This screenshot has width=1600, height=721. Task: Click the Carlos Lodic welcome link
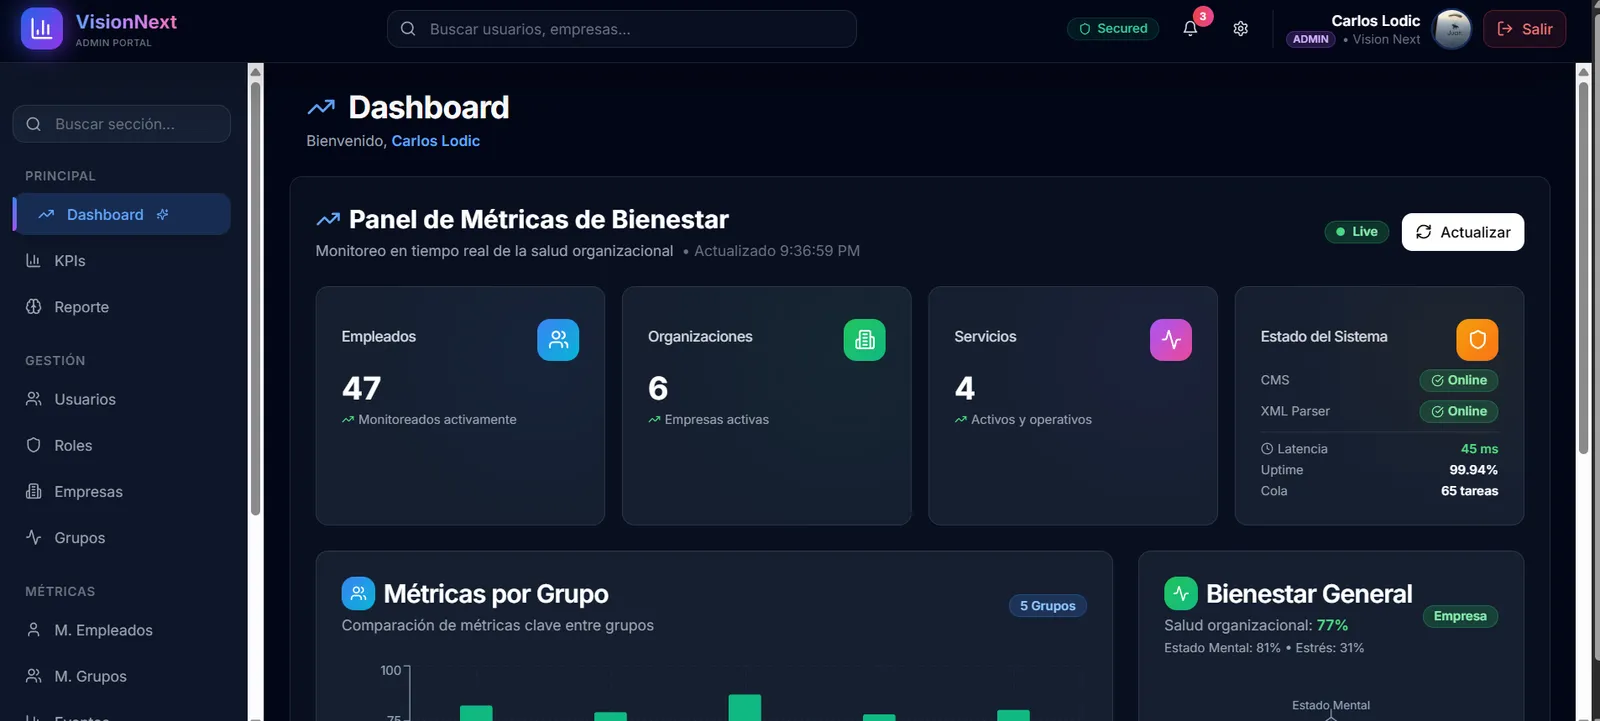click(436, 141)
